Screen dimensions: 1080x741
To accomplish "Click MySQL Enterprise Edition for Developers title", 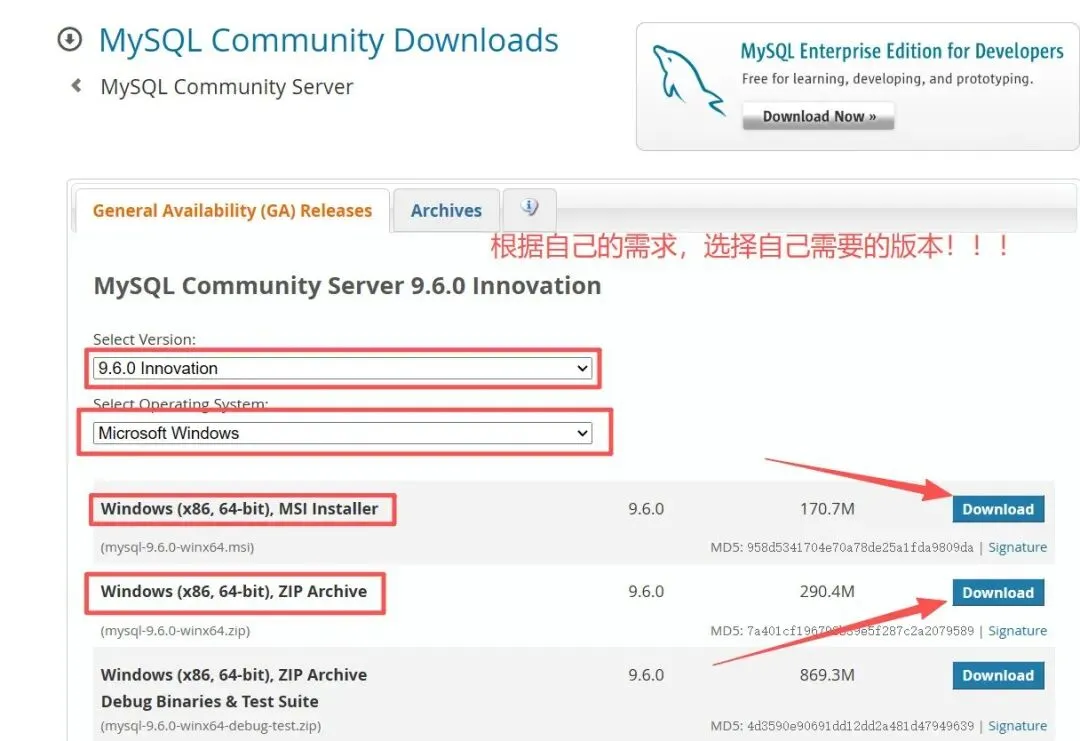I will pos(902,51).
